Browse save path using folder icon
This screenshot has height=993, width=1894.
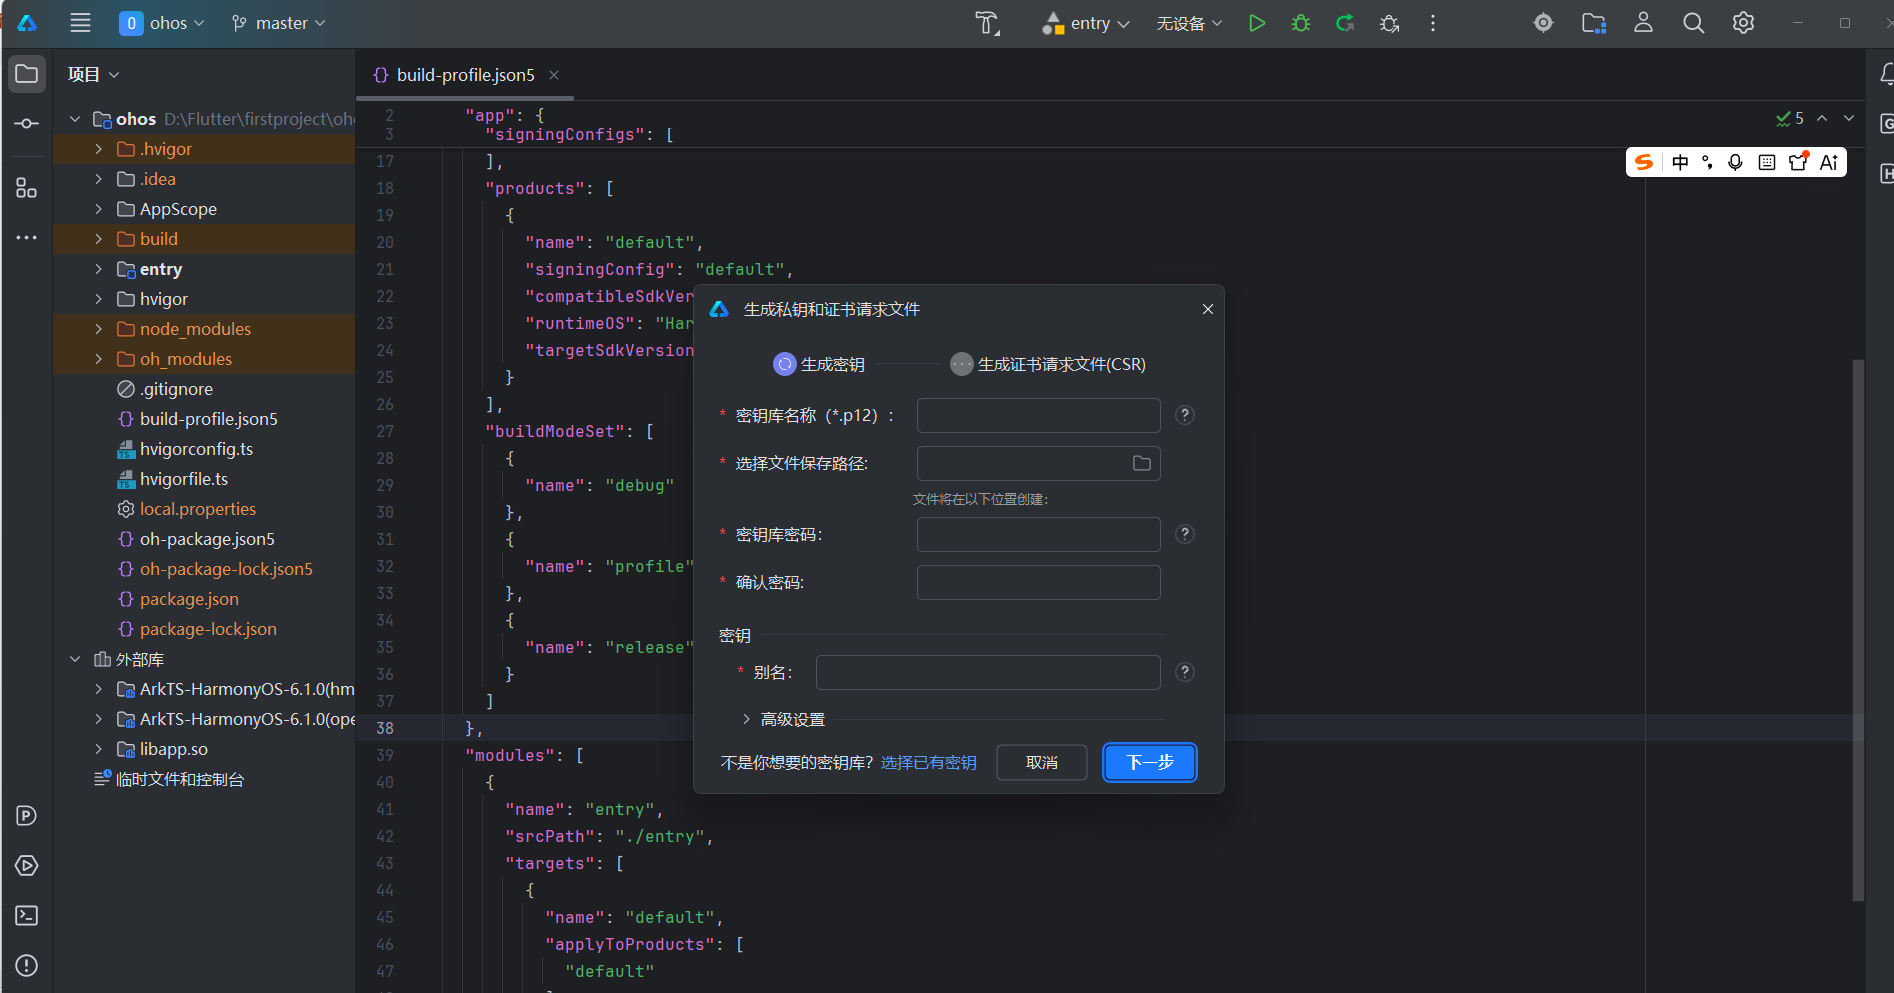point(1141,463)
